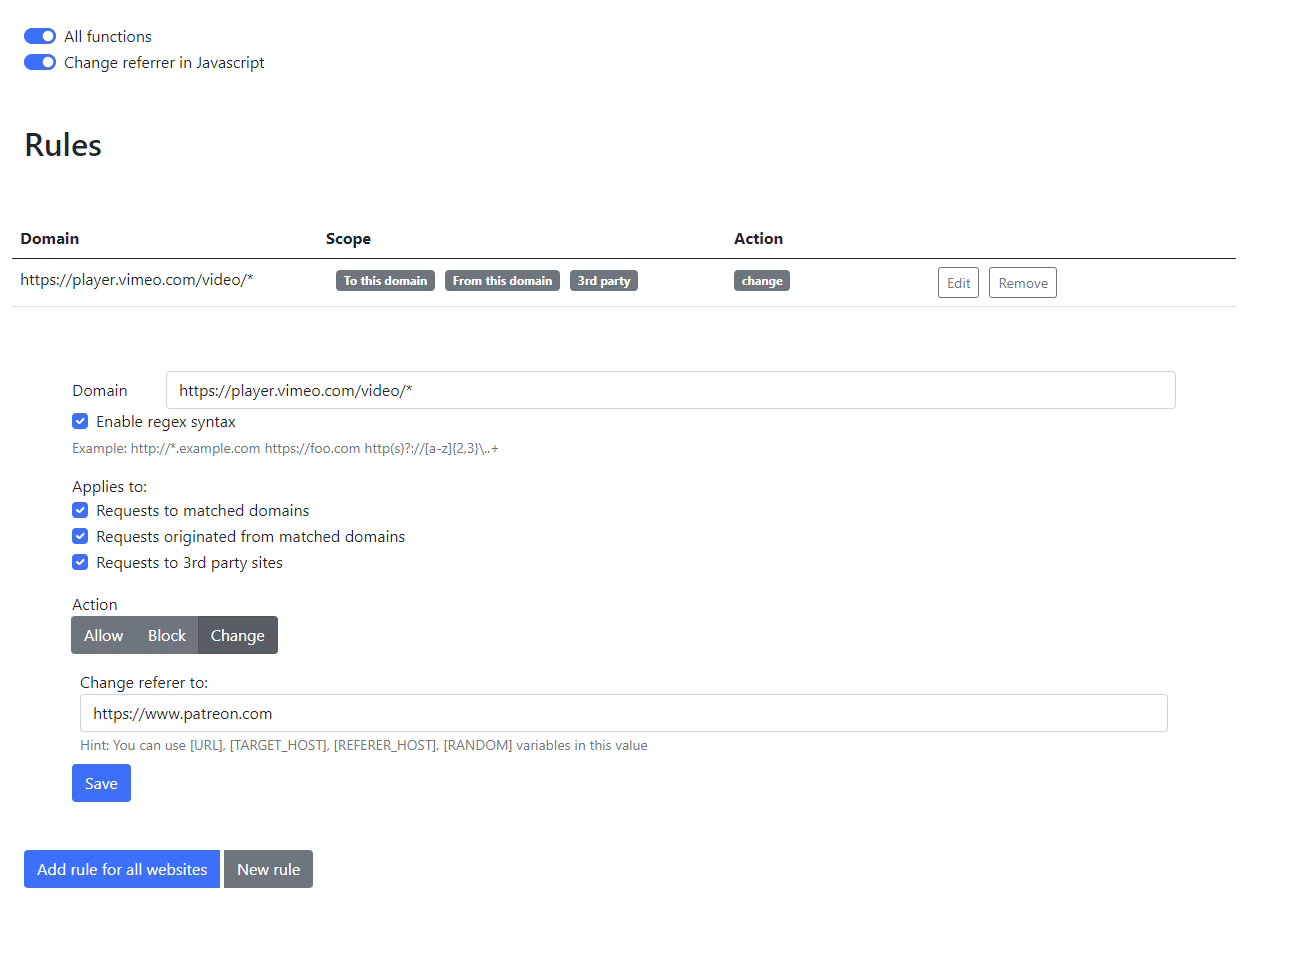This screenshot has height=962, width=1295.
Task: Click Add rule for all websites
Action: click(122, 869)
